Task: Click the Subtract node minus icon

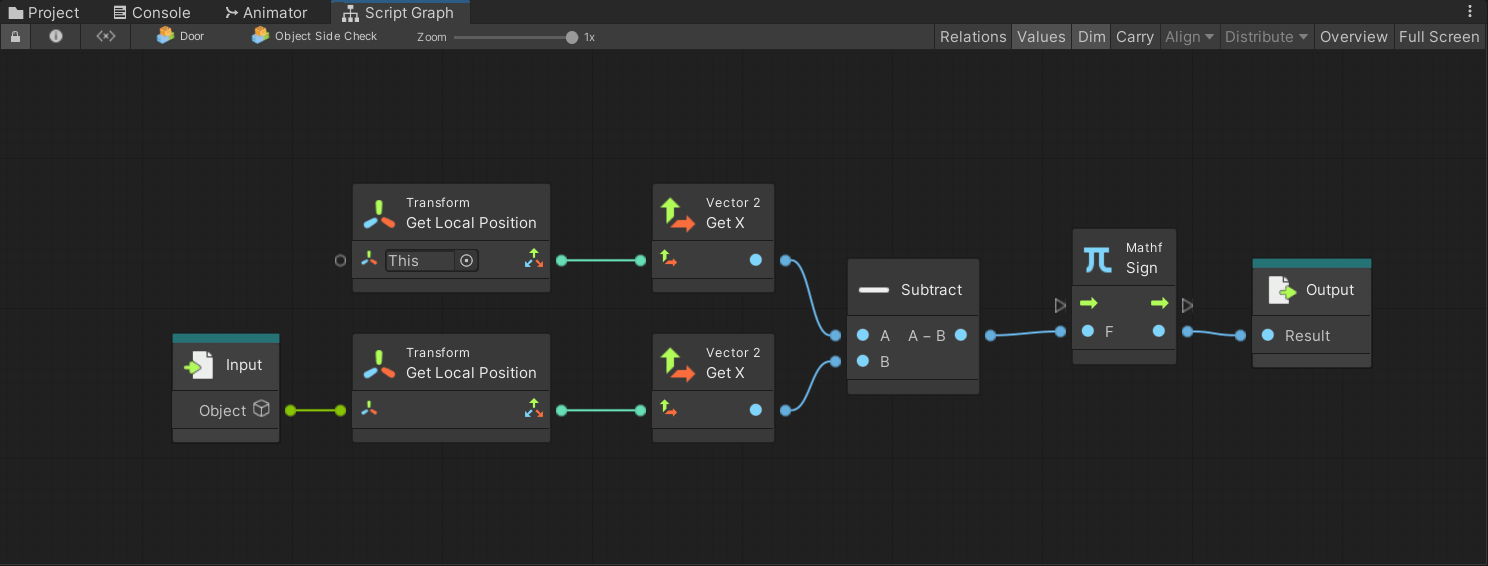Action: tap(874, 290)
